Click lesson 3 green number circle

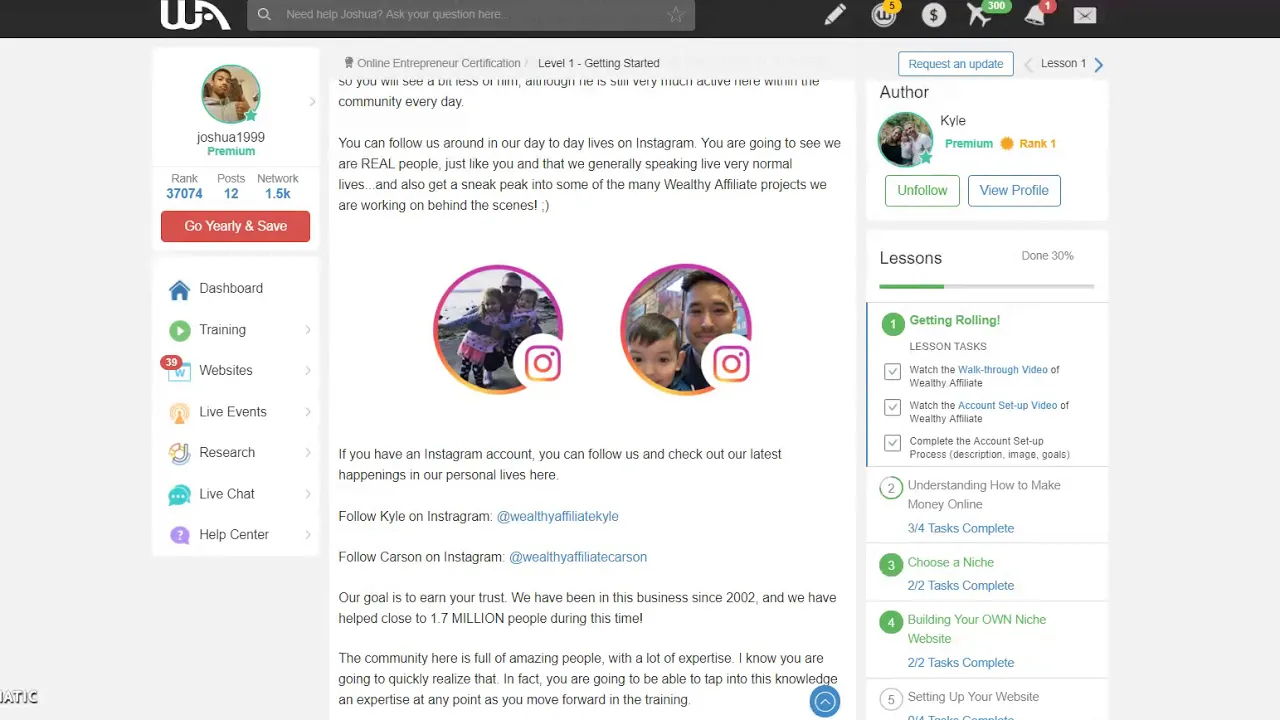pos(890,565)
